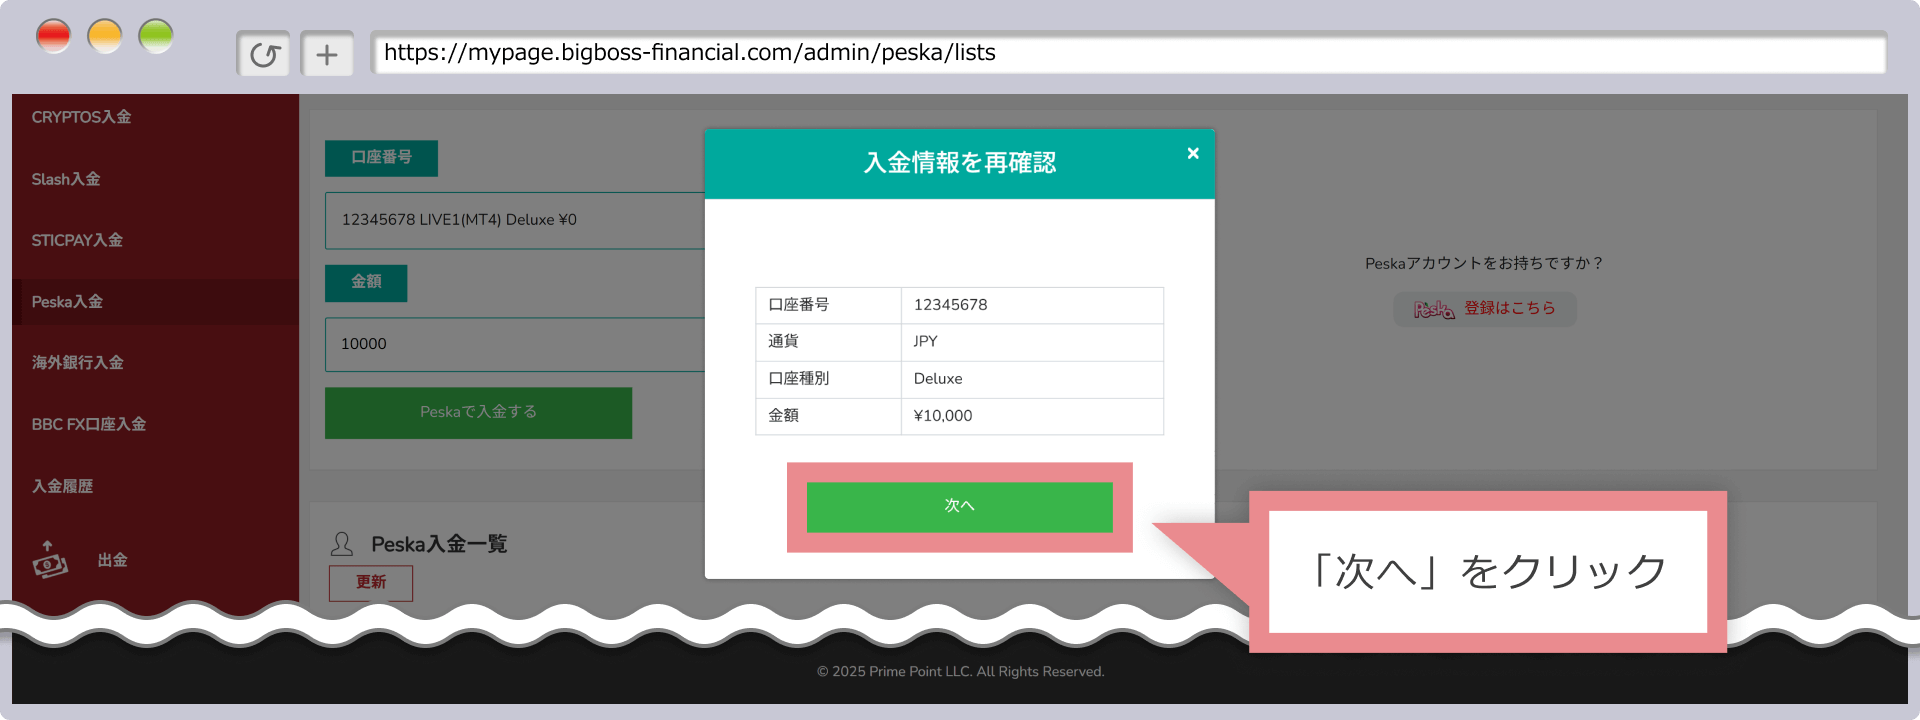Click the red macOS close window button
Viewport: 1920px width, 720px height.
click(x=54, y=37)
